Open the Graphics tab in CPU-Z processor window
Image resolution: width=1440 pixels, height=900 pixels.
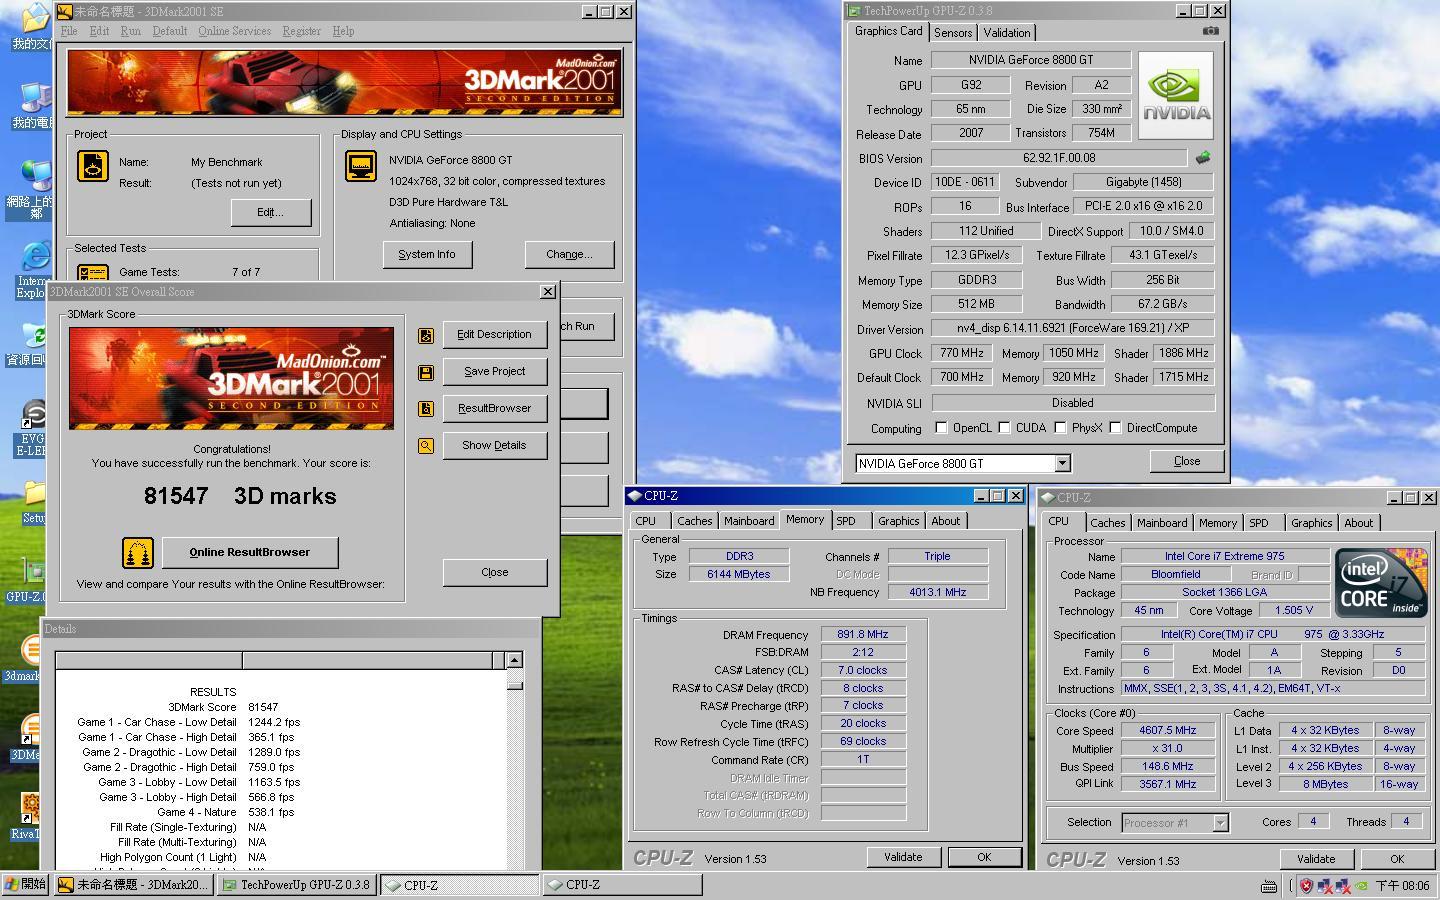pos(1311,523)
